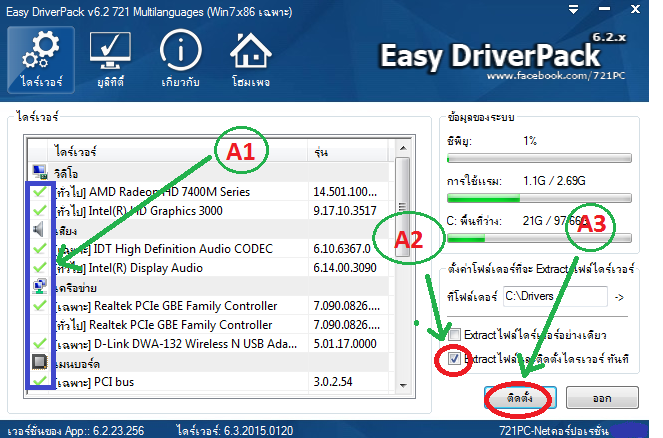
Task: Select version 3.0.2.54 cell
Action: tap(333, 381)
